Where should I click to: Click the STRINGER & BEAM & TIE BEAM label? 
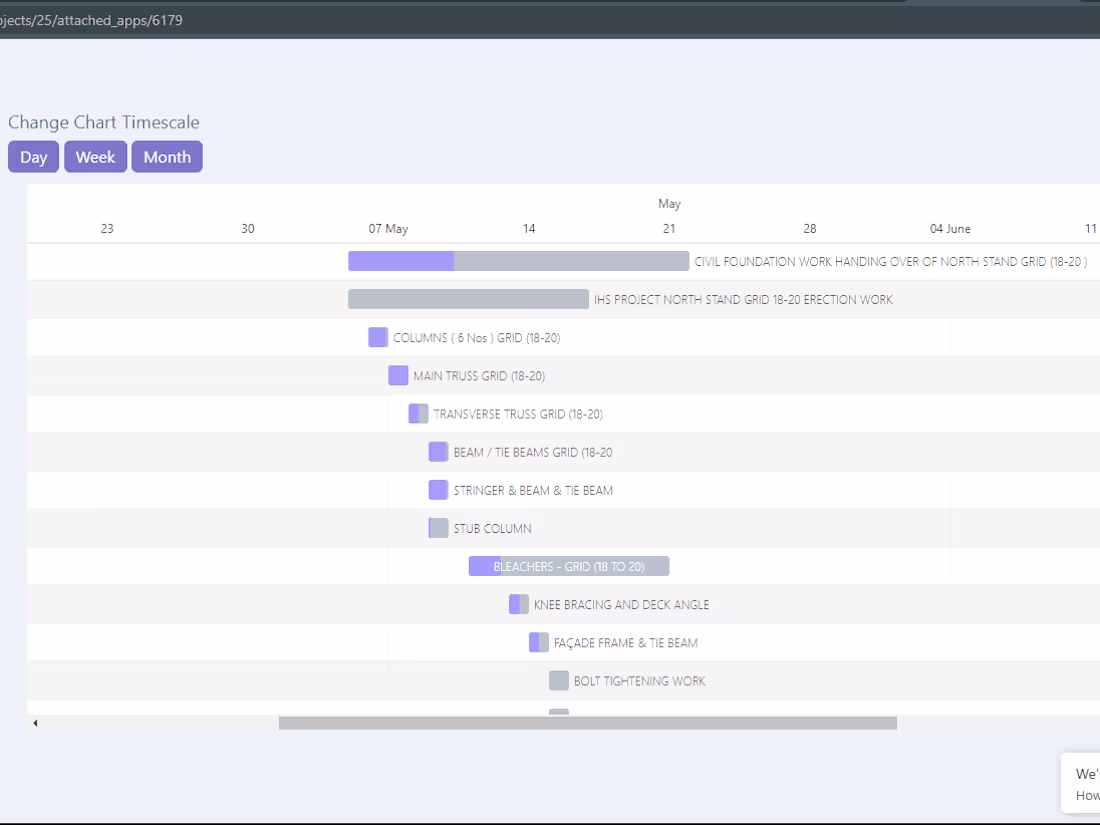click(534, 490)
